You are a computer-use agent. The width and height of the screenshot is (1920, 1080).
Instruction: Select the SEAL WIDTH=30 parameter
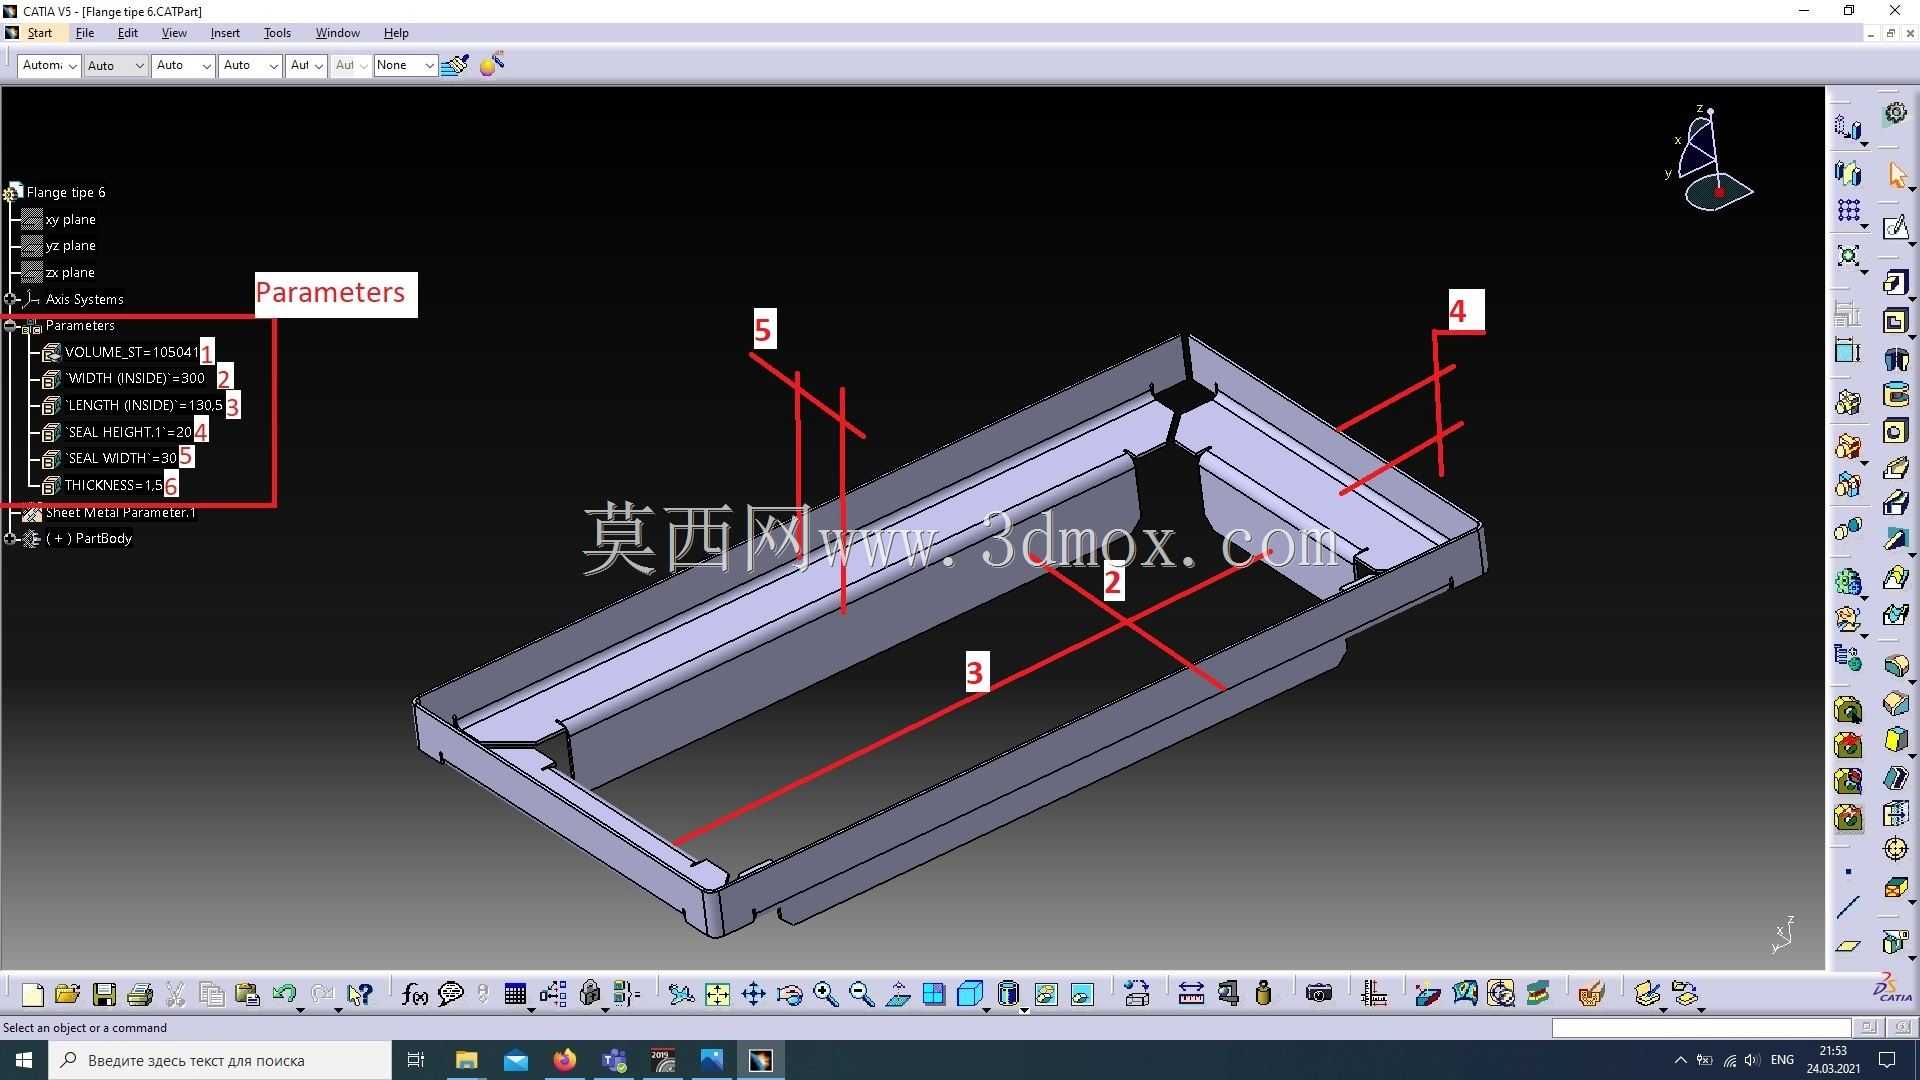tap(121, 458)
